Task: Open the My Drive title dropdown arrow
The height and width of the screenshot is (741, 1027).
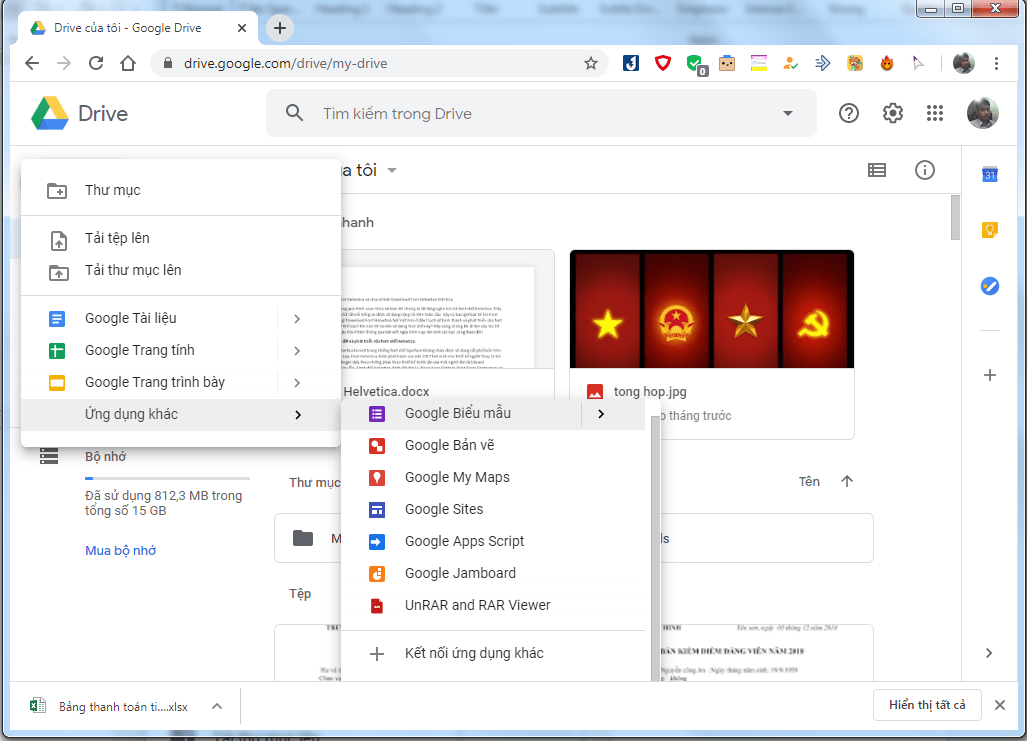Action: point(392,170)
